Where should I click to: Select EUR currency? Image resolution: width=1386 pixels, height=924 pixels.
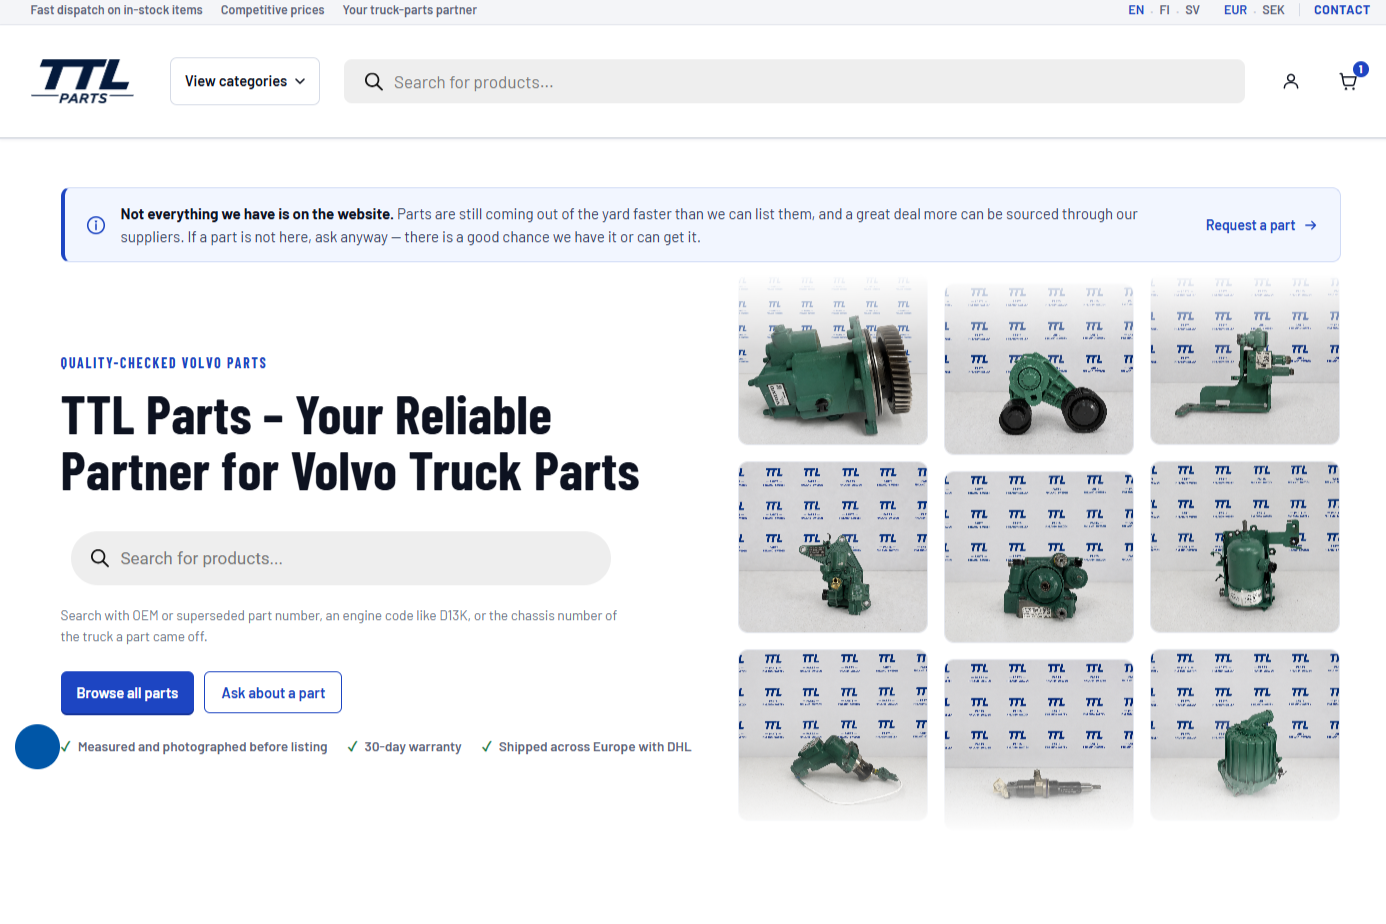point(1236,10)
